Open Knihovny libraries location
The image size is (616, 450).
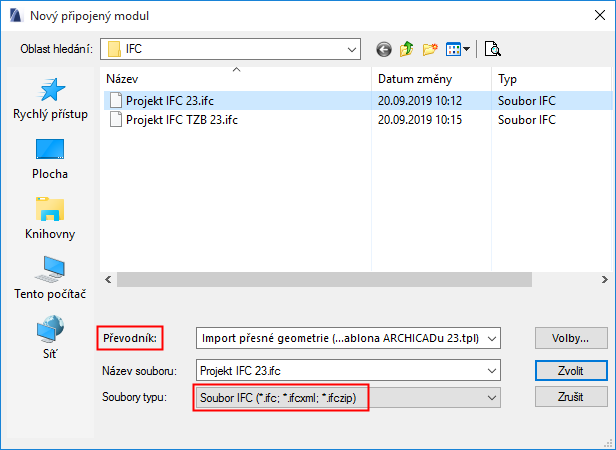click(x=51, y=220)
